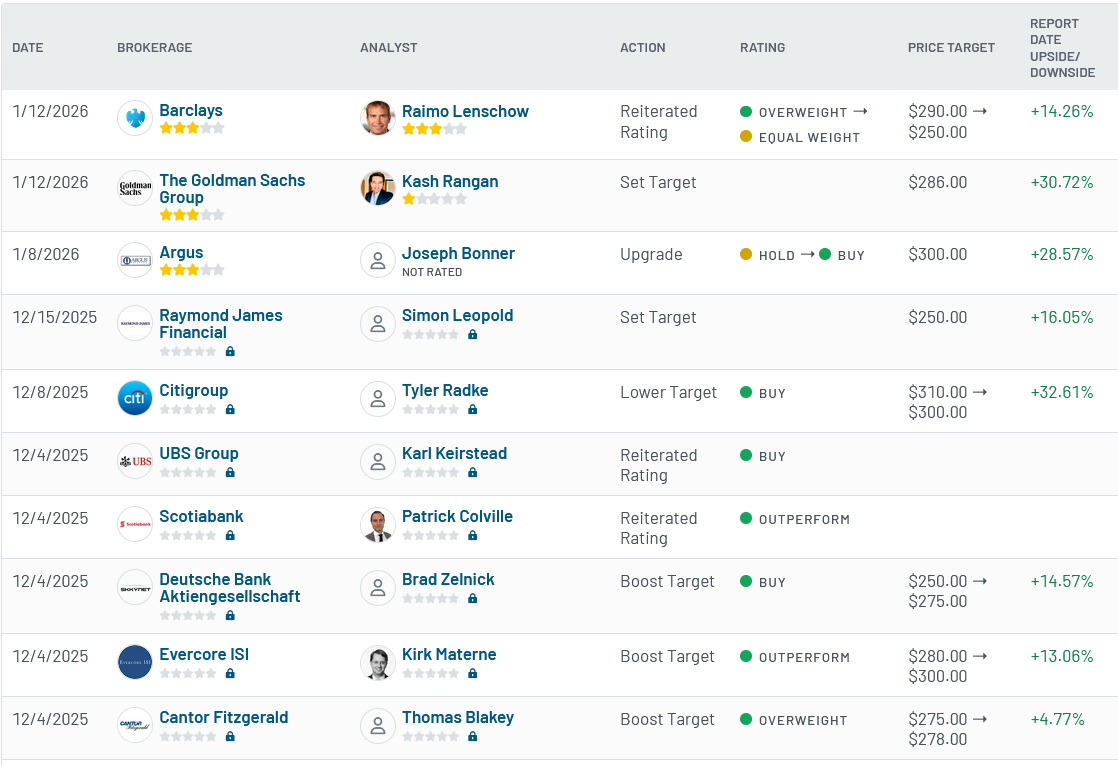Open analyst Tyler Radke's page
The image size is (1118, 766).
coord(445,390)
